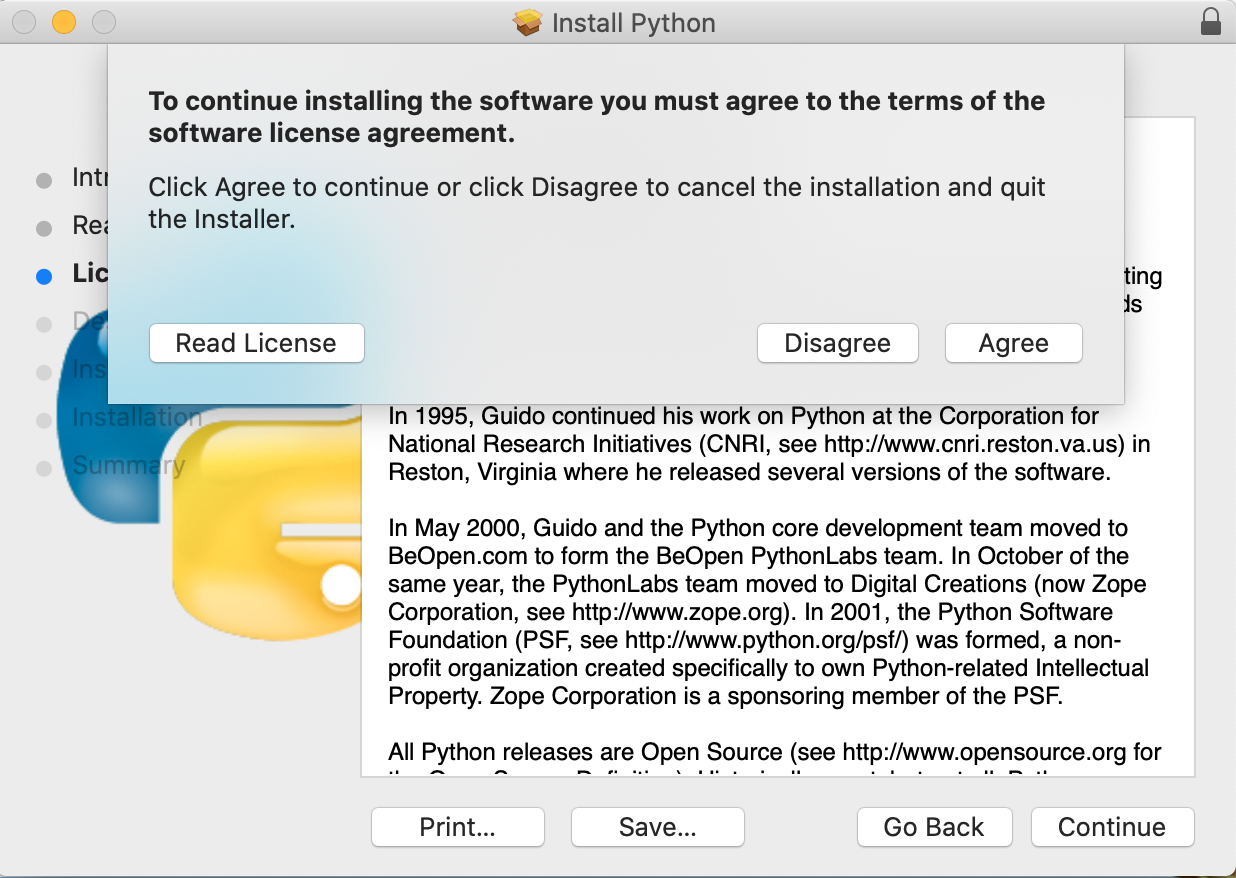Click the 'All Python releases are Open Source' text
The height and width of the screenshot is (878, 1236).
click(586, 751)
